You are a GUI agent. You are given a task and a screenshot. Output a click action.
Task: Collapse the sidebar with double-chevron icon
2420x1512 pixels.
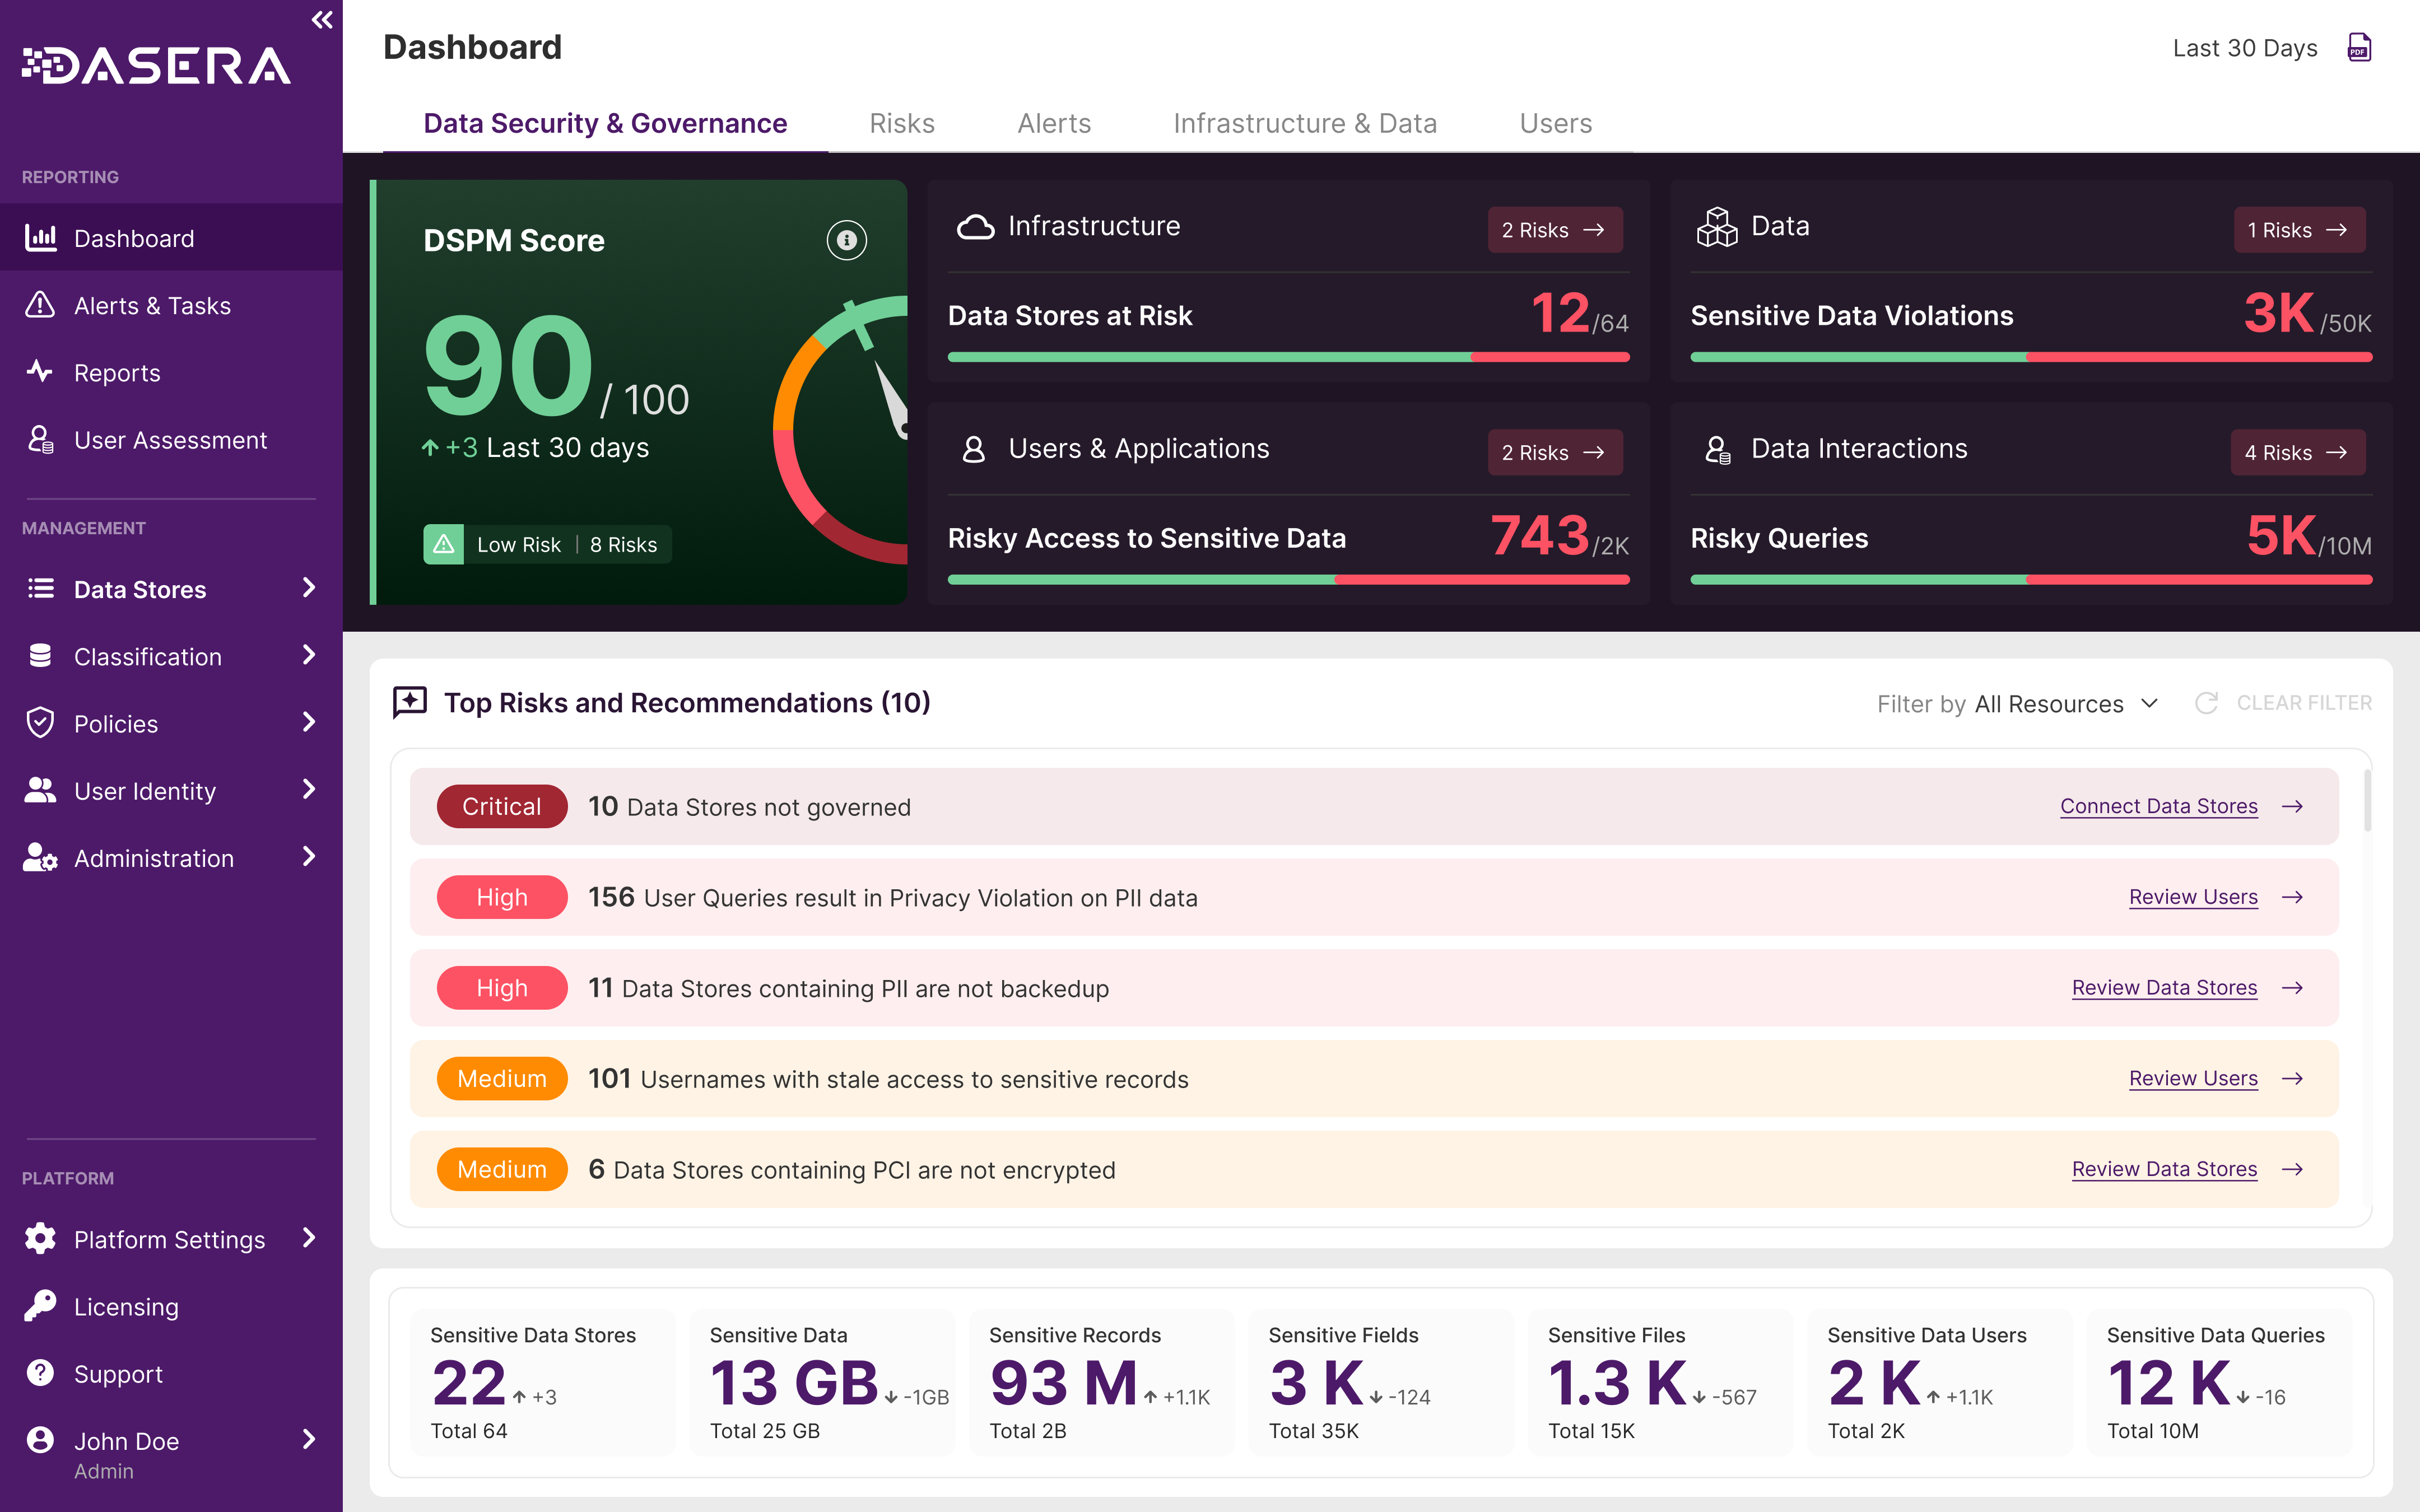(321, 20)
